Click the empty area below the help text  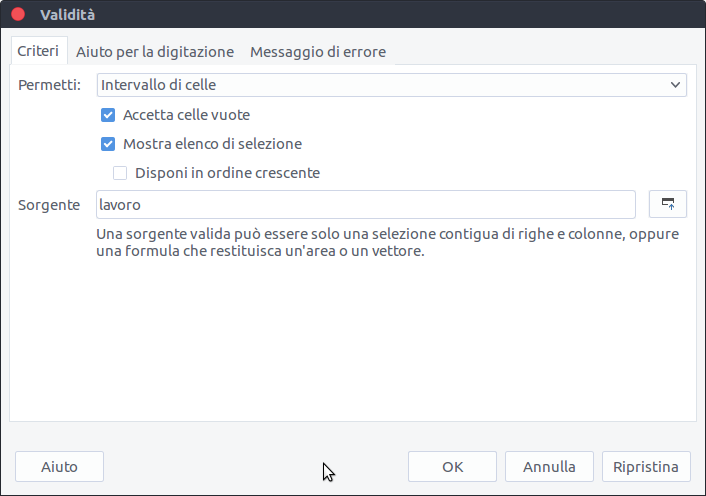point(350,340)
